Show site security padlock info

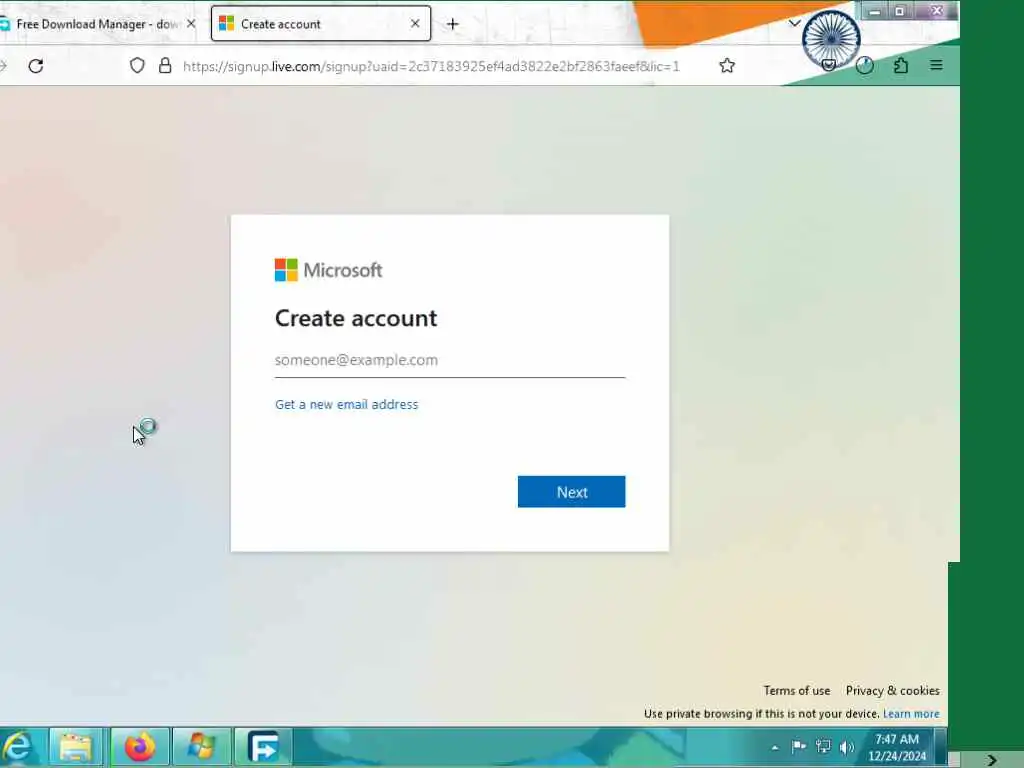point(165,65)
